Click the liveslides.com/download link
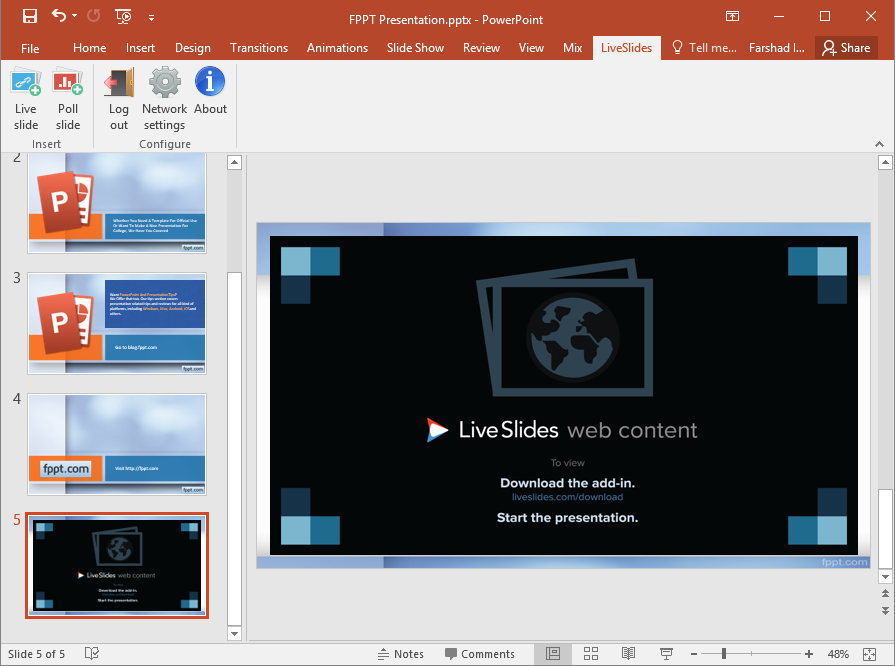The image size is (895, 666). pyautogui.click(x=567, y=497)
